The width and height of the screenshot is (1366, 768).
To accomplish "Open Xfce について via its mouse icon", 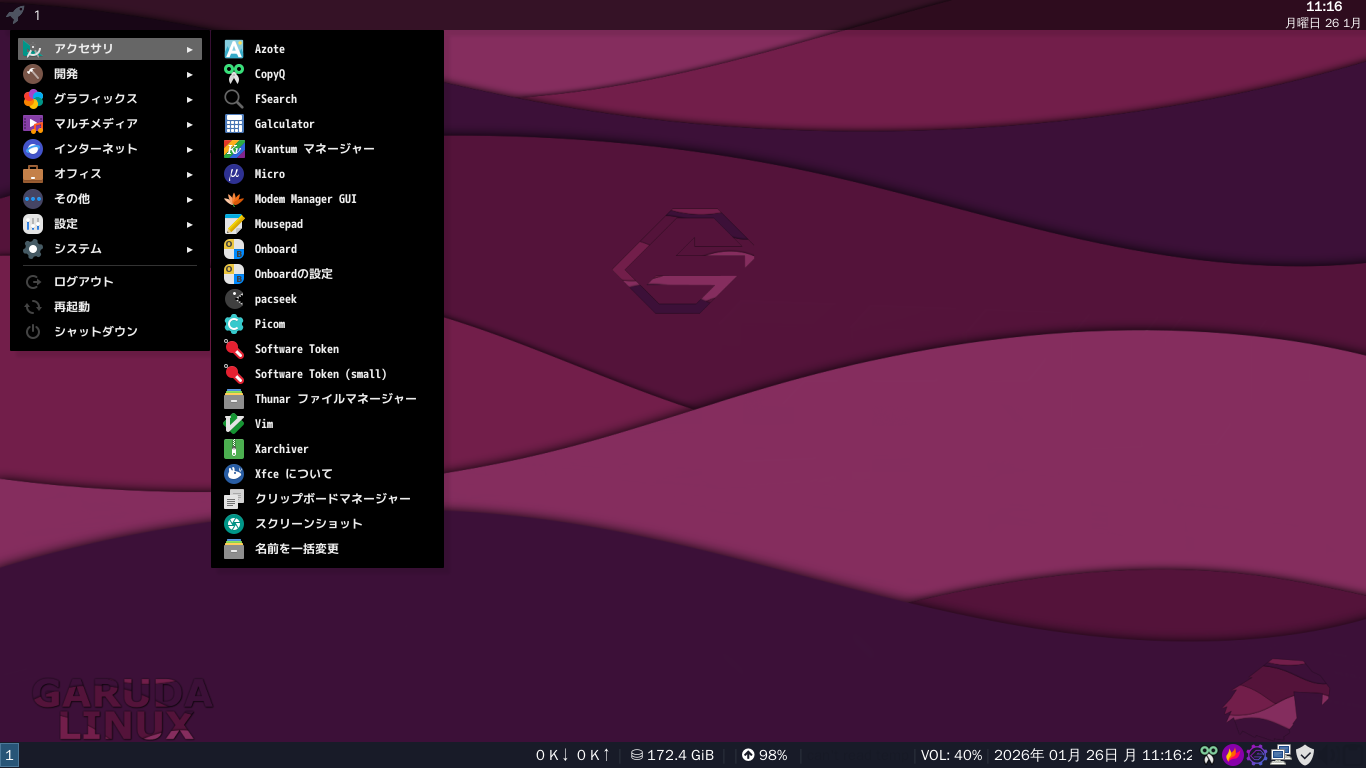I will [x=234, y=474].
